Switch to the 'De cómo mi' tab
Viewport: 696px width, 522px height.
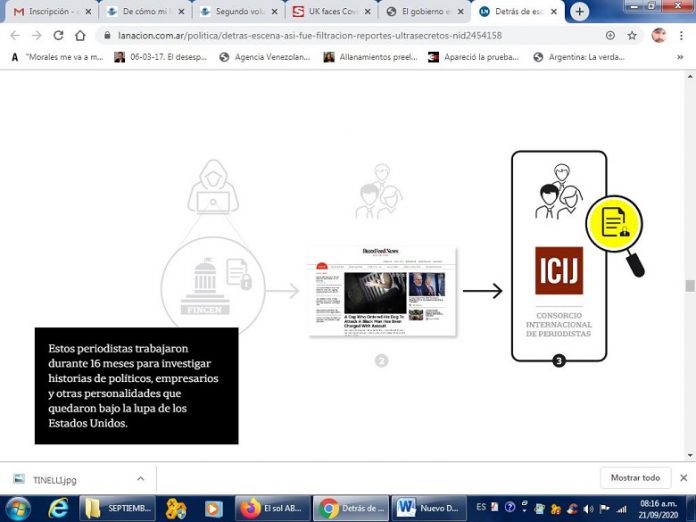click(x=147, y=12)
